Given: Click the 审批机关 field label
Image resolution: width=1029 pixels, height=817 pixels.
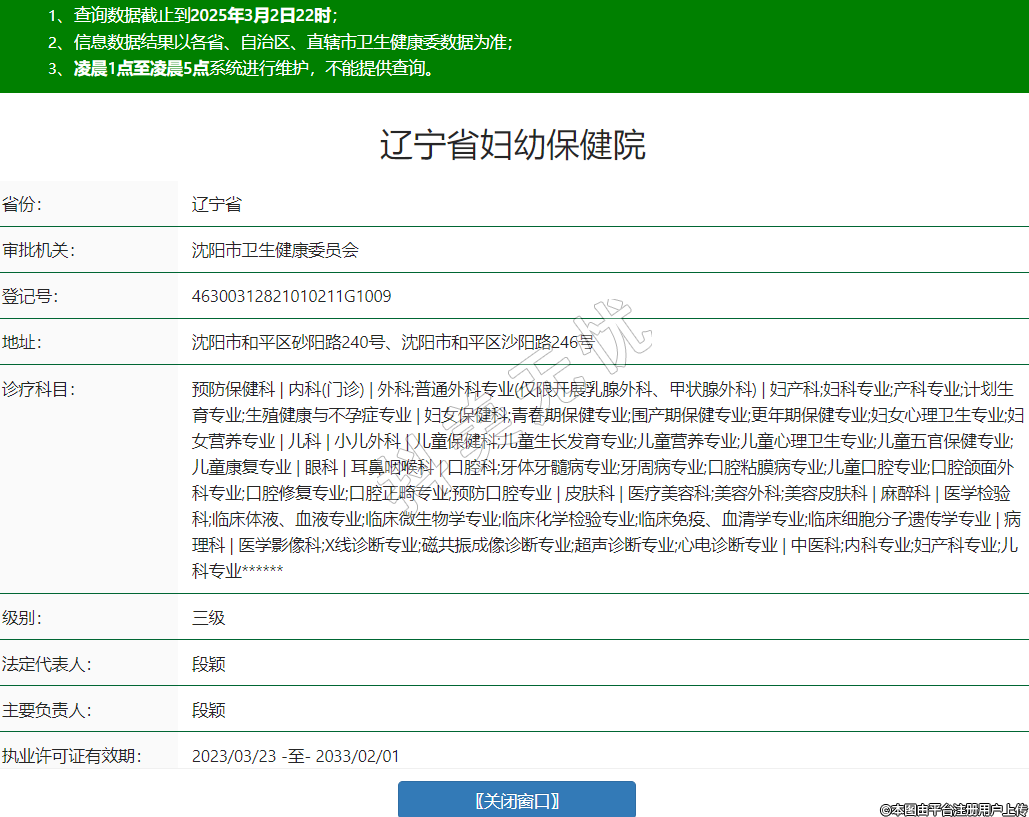Looking at the screenshot, I should 37,250.
